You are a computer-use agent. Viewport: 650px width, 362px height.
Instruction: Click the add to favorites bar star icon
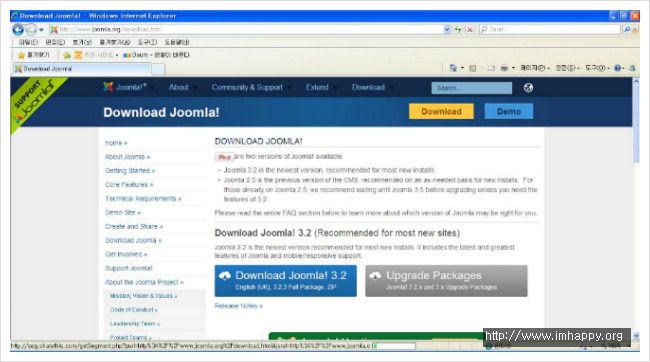[x=67, y=55]
